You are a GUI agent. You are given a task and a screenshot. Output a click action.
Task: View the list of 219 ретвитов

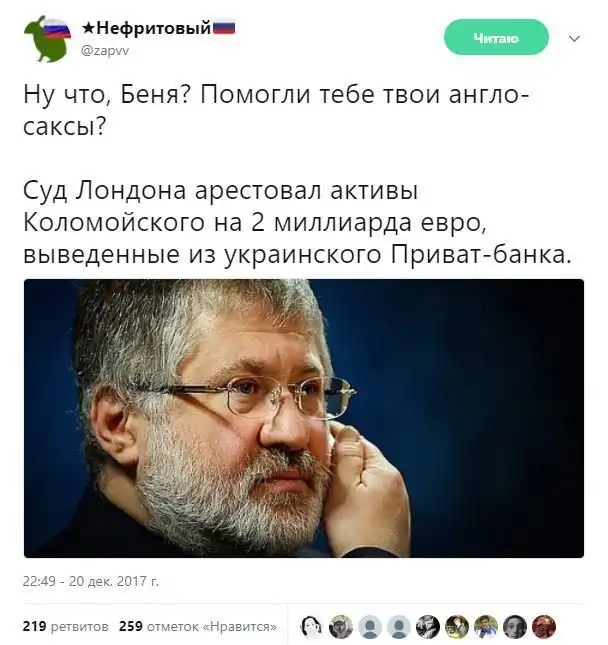[66, 626]
